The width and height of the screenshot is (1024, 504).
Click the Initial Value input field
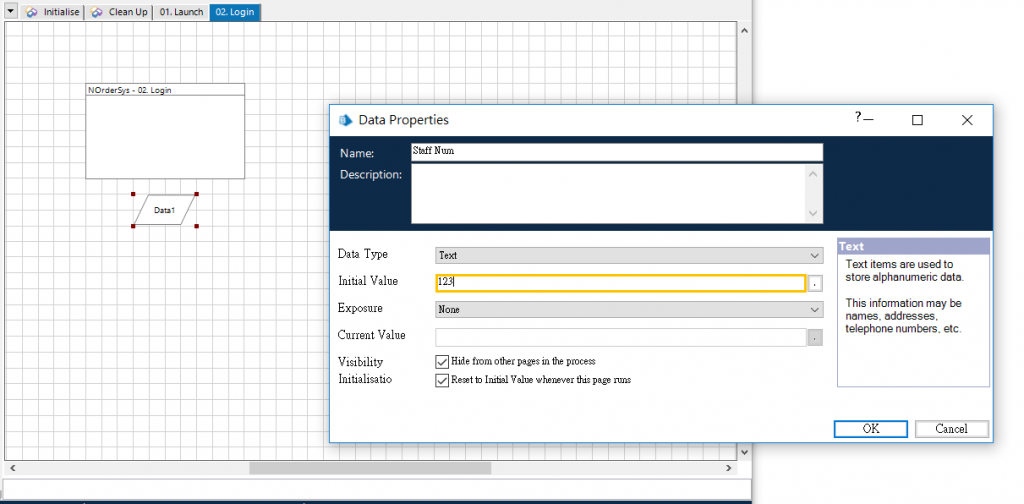pyautogui.click(x=620, y=283)
